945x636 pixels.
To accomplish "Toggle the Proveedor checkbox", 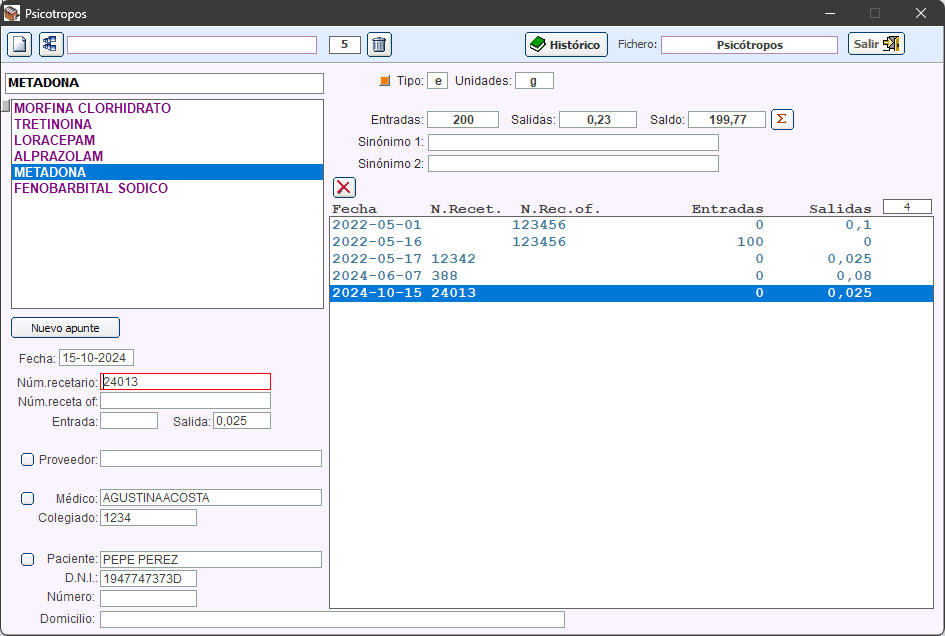I will [x=28, y=459].
